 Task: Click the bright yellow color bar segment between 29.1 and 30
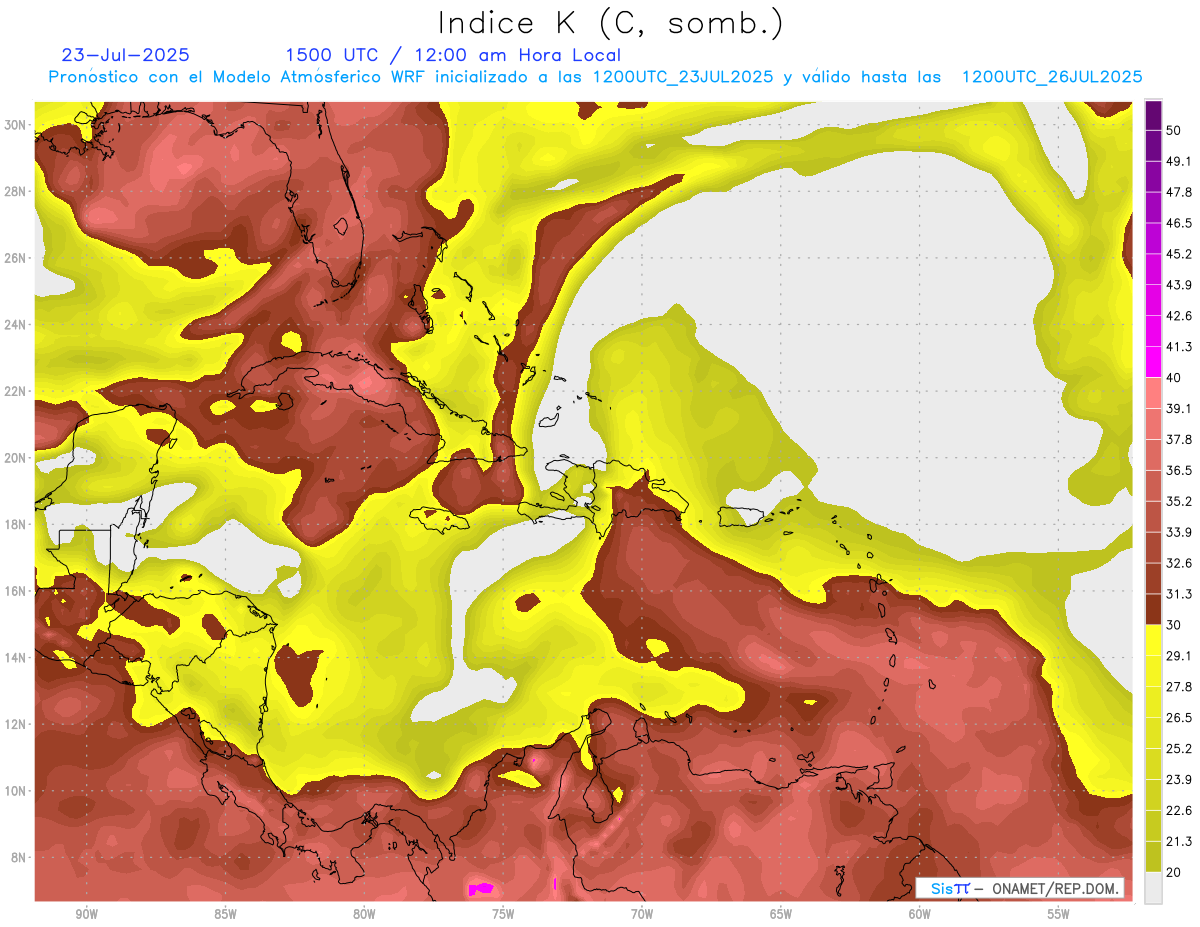(1153, 640)
